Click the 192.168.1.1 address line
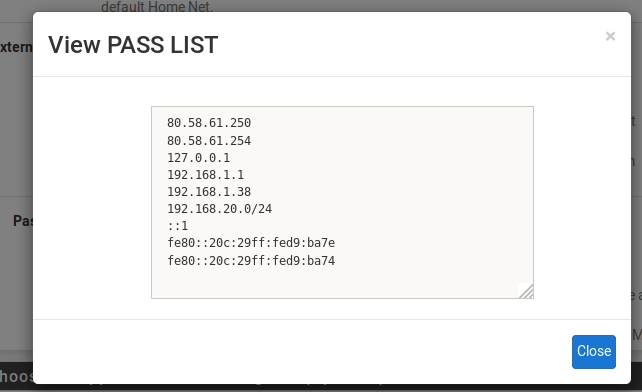 [x=205, y=175]
